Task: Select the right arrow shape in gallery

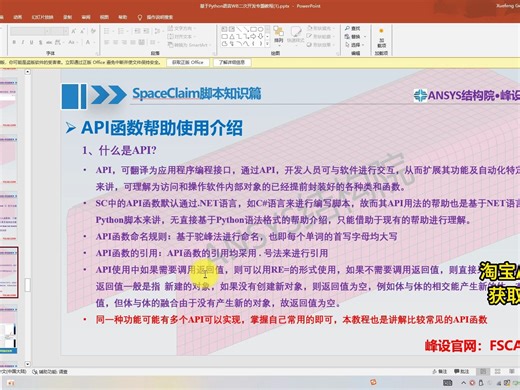Action: [253, 36]
